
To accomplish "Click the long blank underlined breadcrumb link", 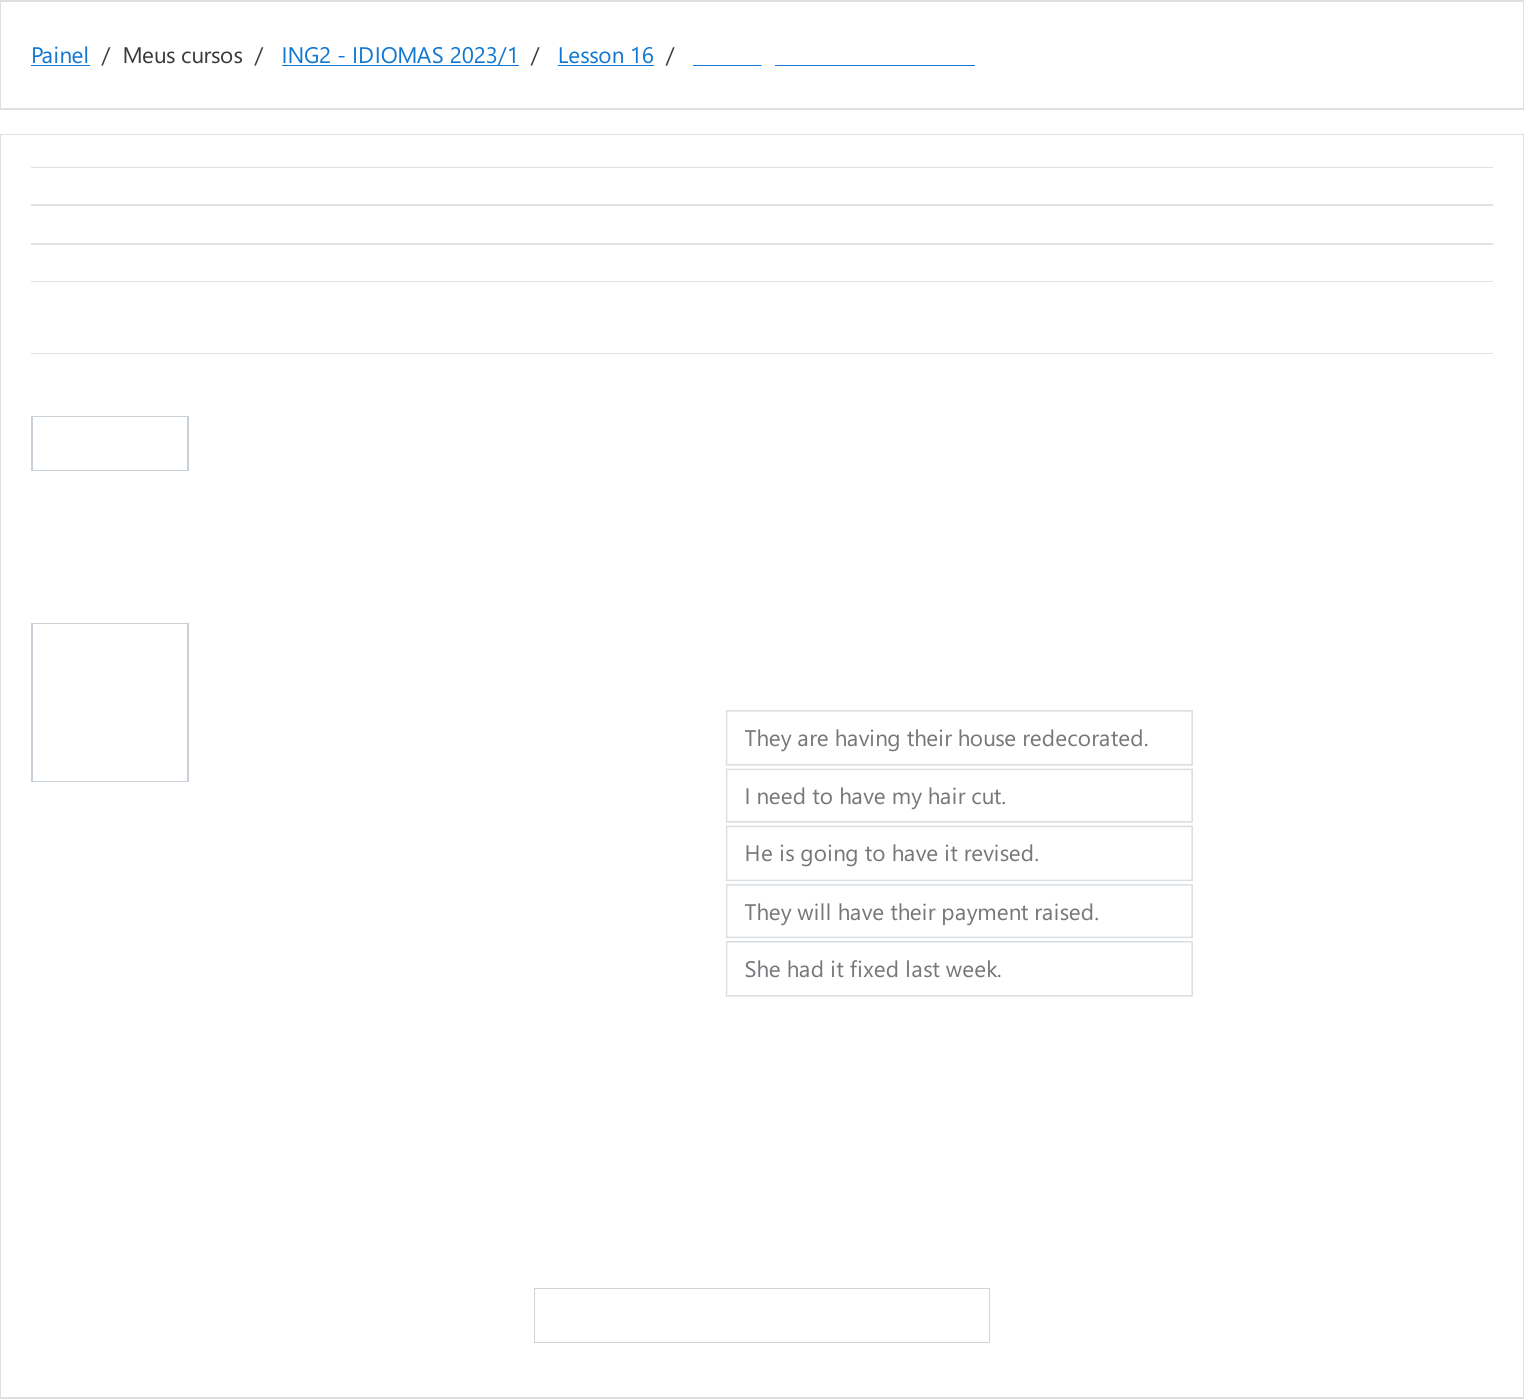I will tap(874, 57).
